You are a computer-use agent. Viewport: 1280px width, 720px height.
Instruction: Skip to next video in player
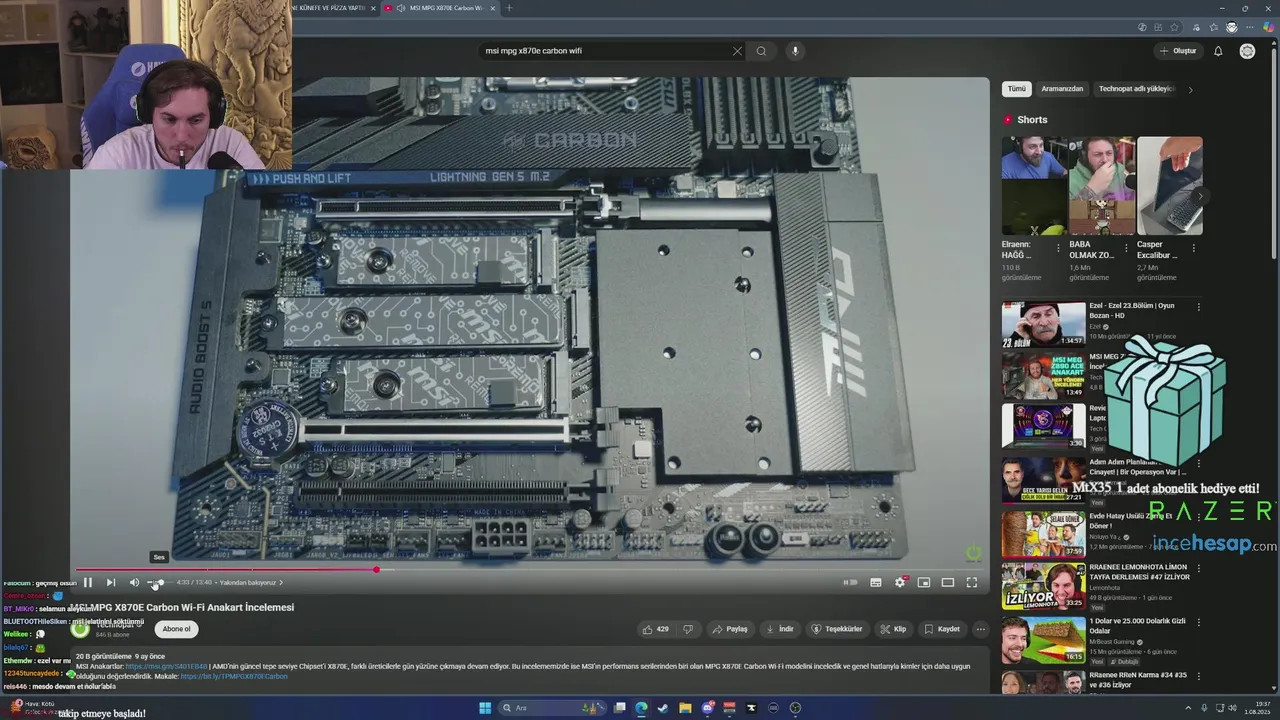click(x=111, y=582)
